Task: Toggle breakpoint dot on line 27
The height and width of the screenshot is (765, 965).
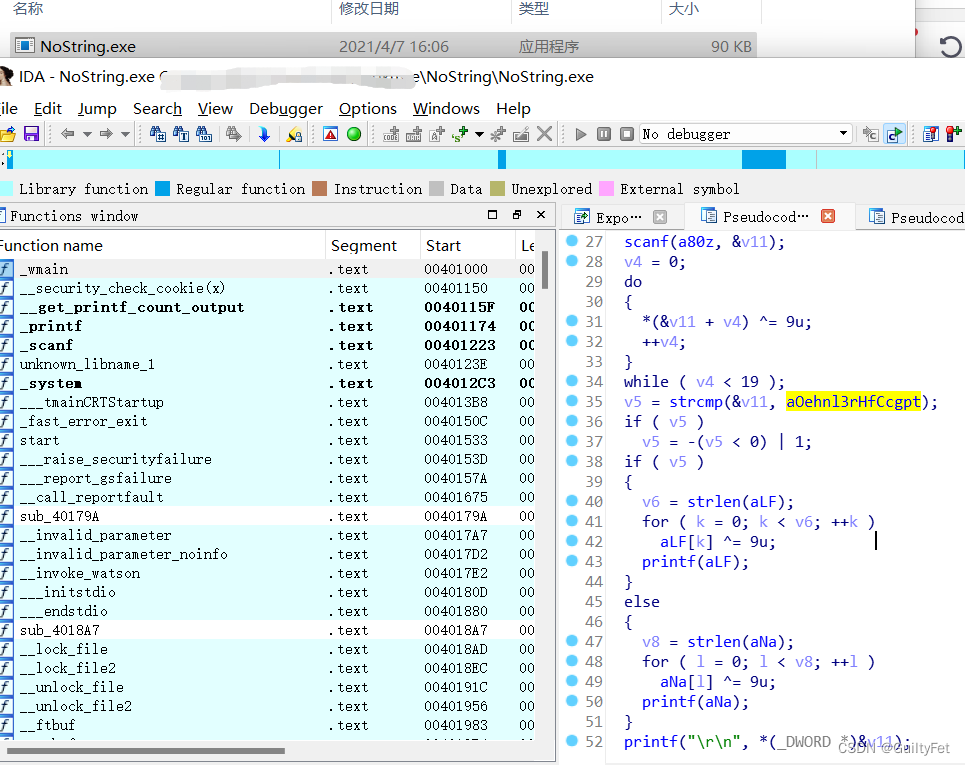Action: [572, 241]
